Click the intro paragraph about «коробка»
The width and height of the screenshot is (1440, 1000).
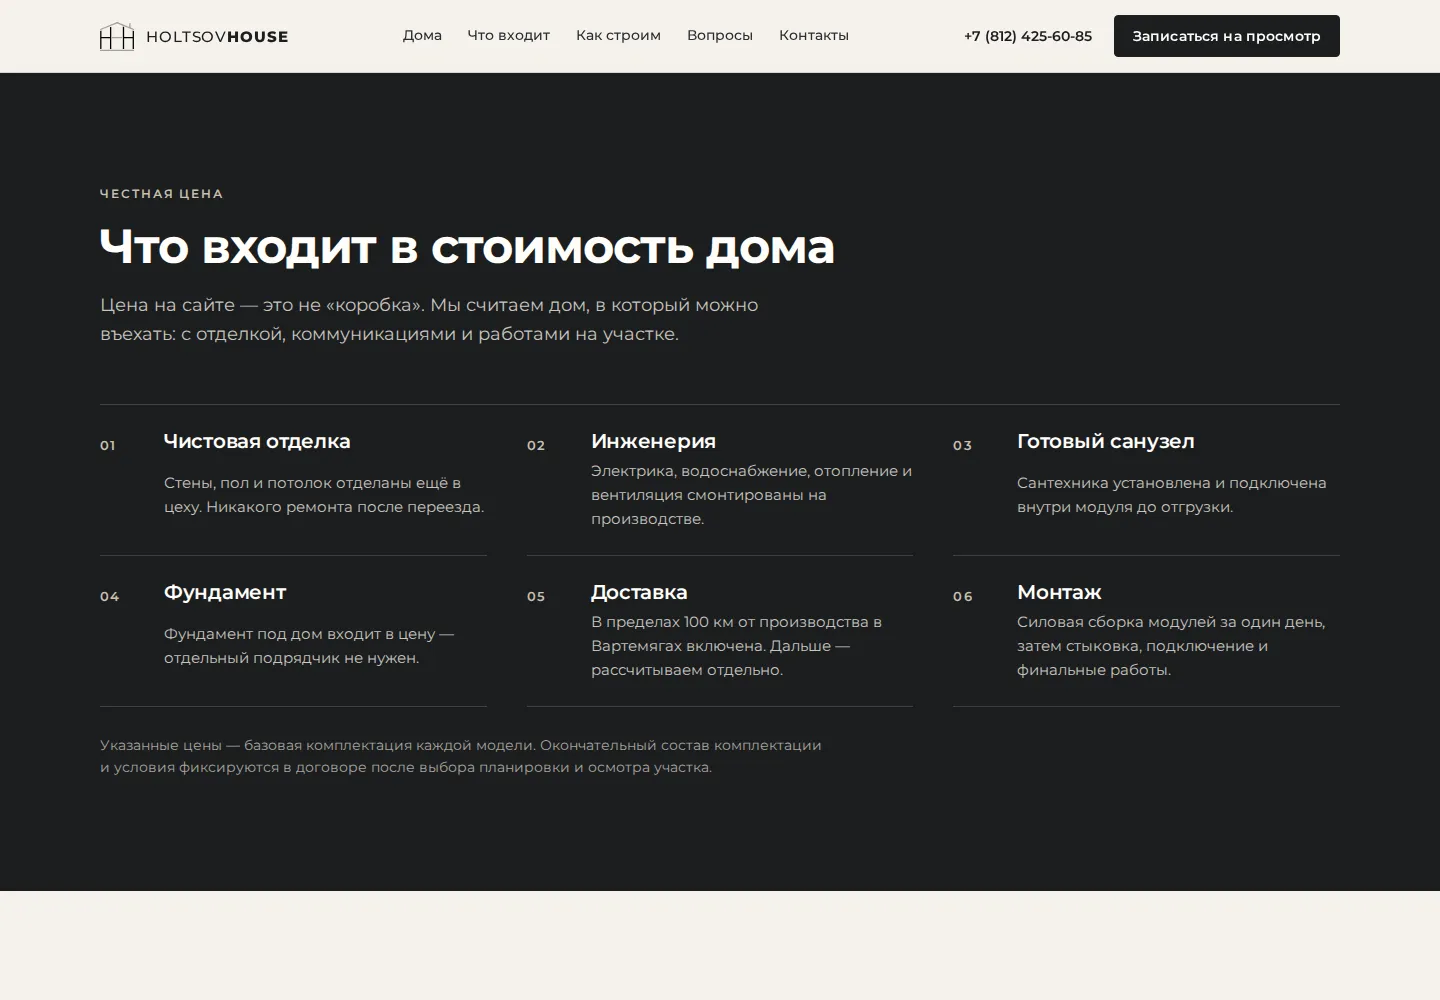[x=429, y=319]
